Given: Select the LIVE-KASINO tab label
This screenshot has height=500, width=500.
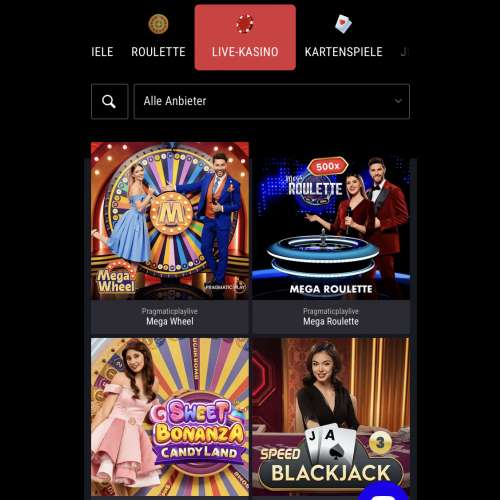Looking at the screenshot, I should coord(245,52).
